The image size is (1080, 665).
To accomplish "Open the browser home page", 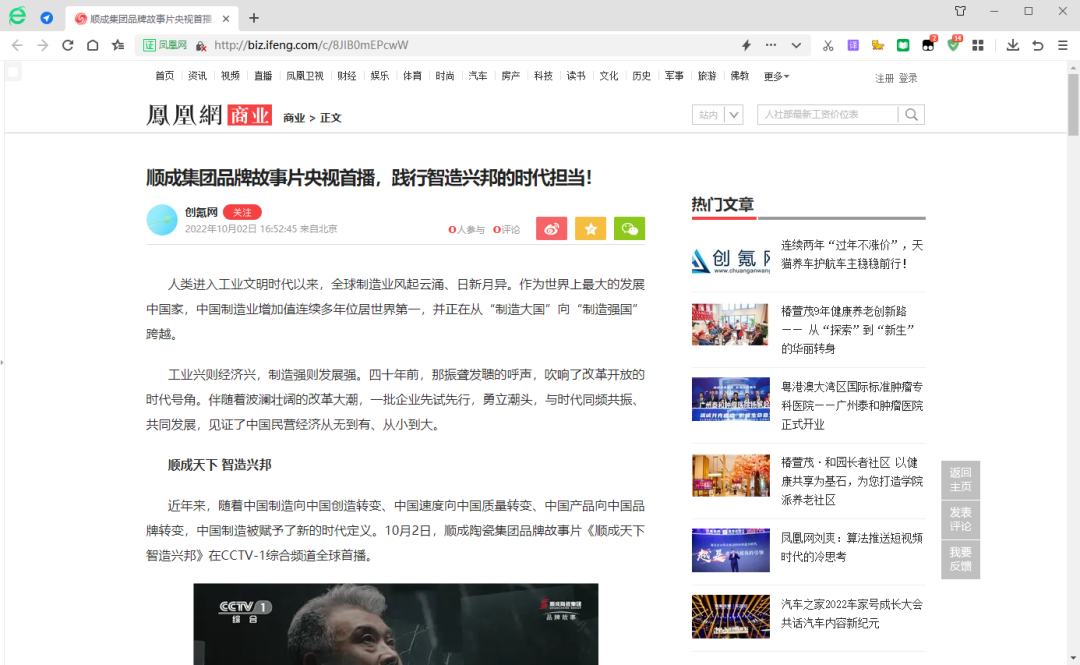I will click(x=92, y=45).
